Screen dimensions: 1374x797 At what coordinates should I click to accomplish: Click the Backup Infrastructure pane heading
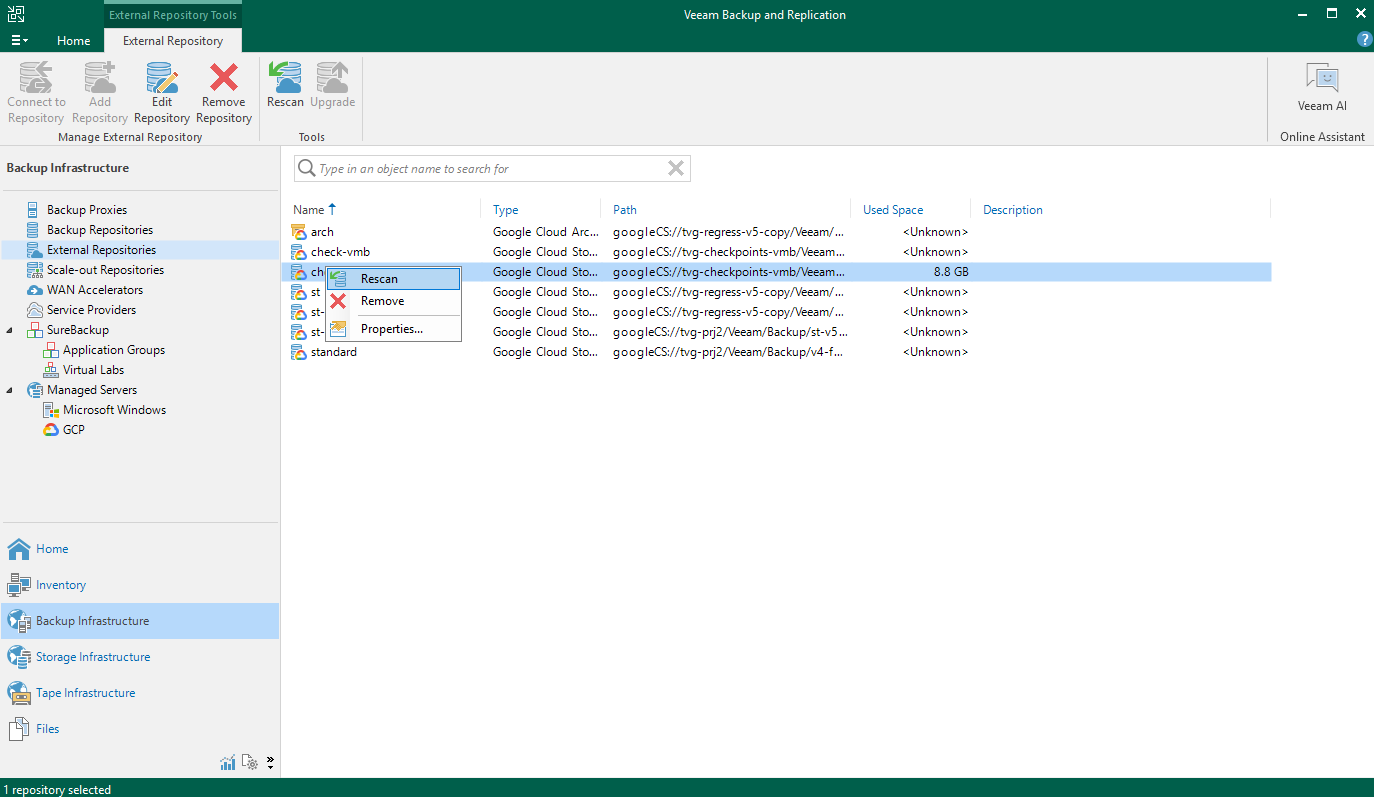point(68,168)
